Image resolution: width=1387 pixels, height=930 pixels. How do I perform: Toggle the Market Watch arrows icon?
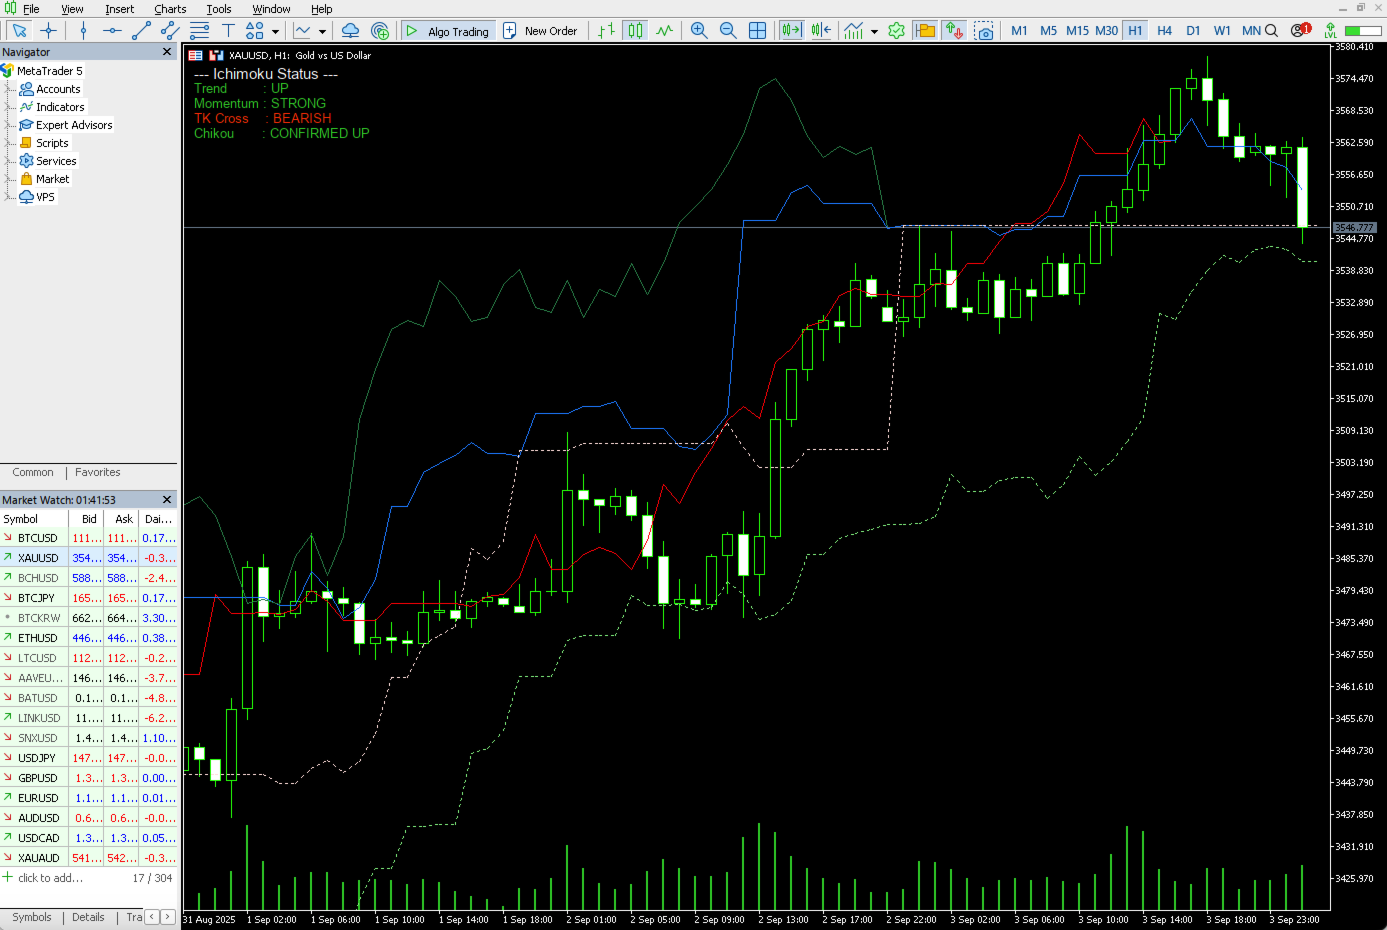tap(954, 31)
